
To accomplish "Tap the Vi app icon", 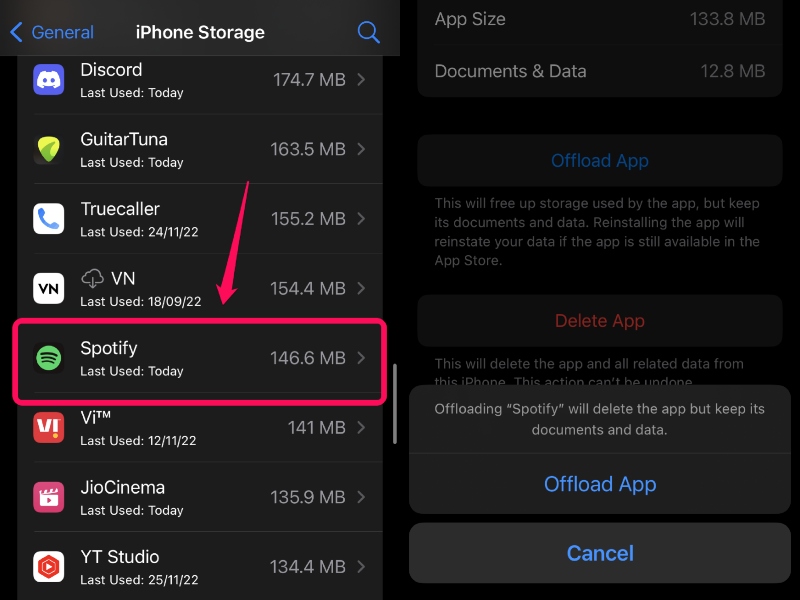I will click(x=49, y=428).
